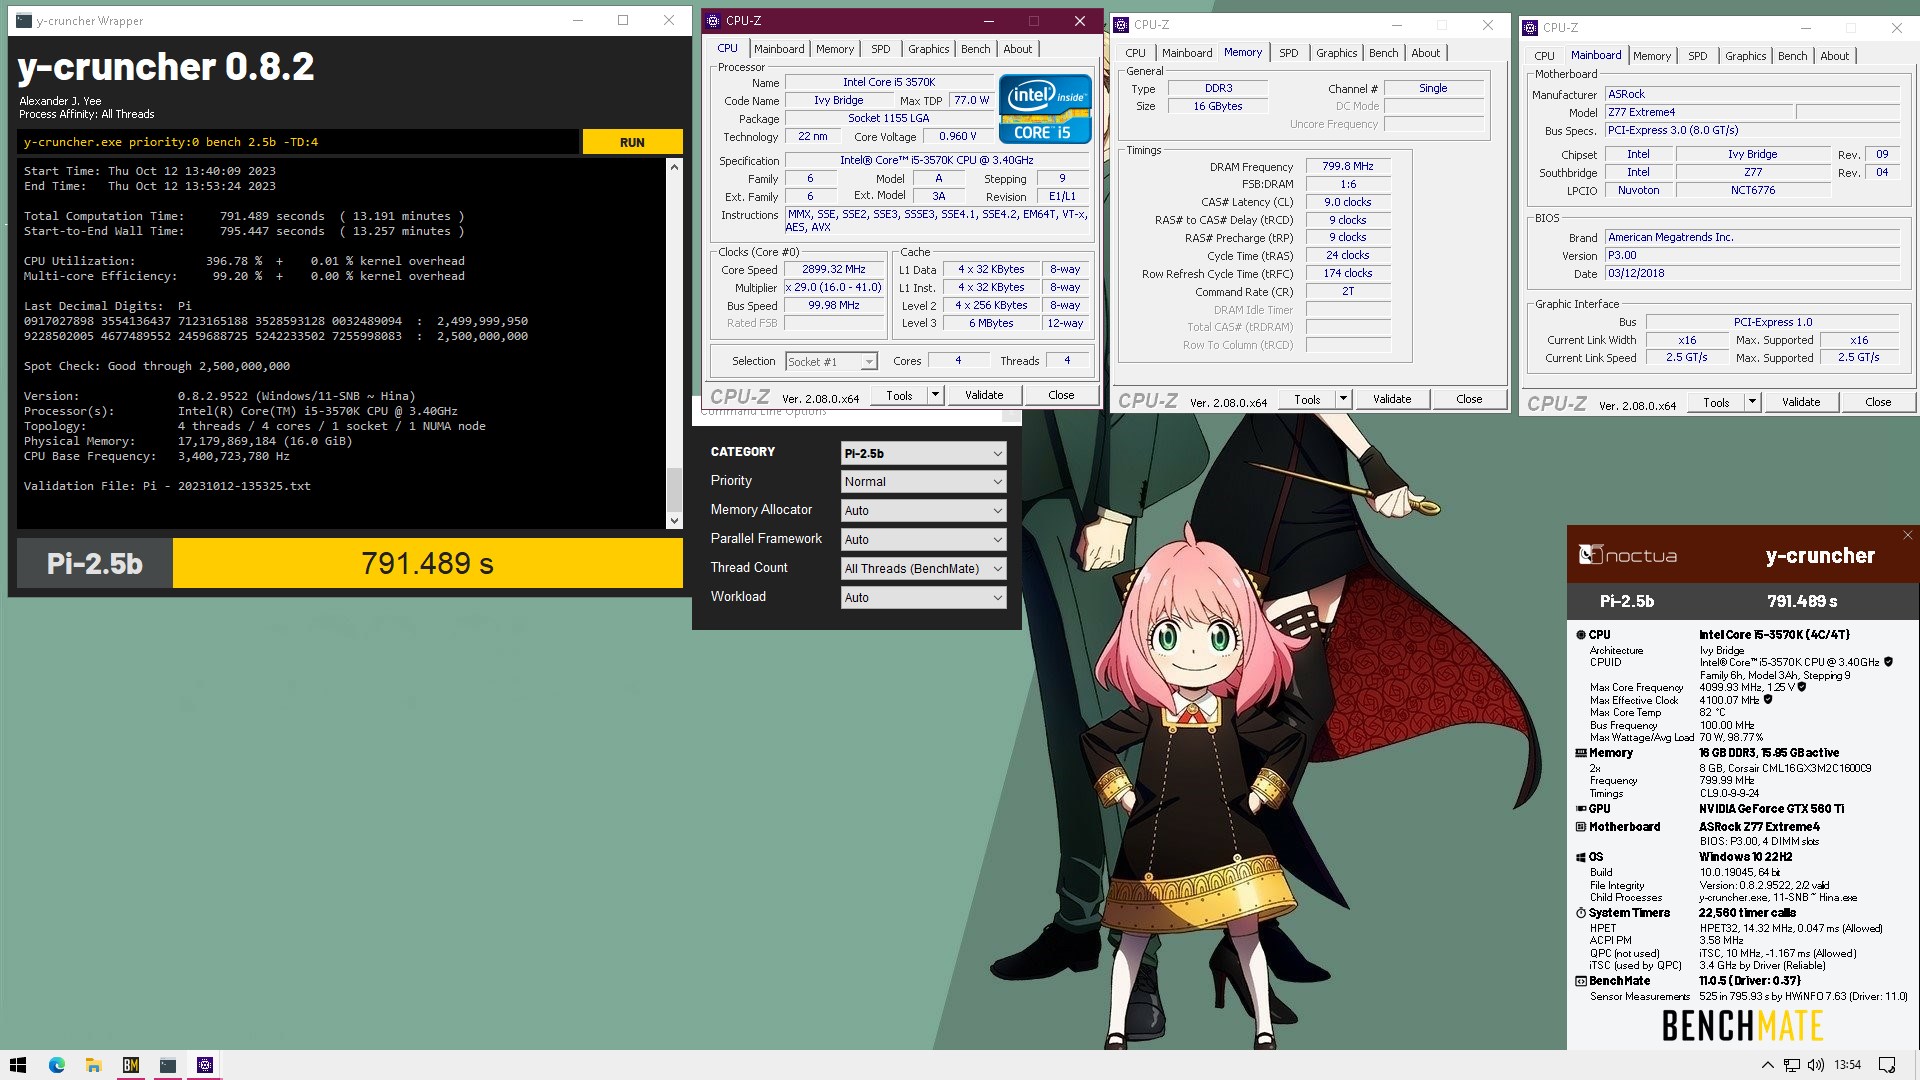Click Tools button in first CPU-Z window
Screen dimensions: 1920x1080
point(899,395)
